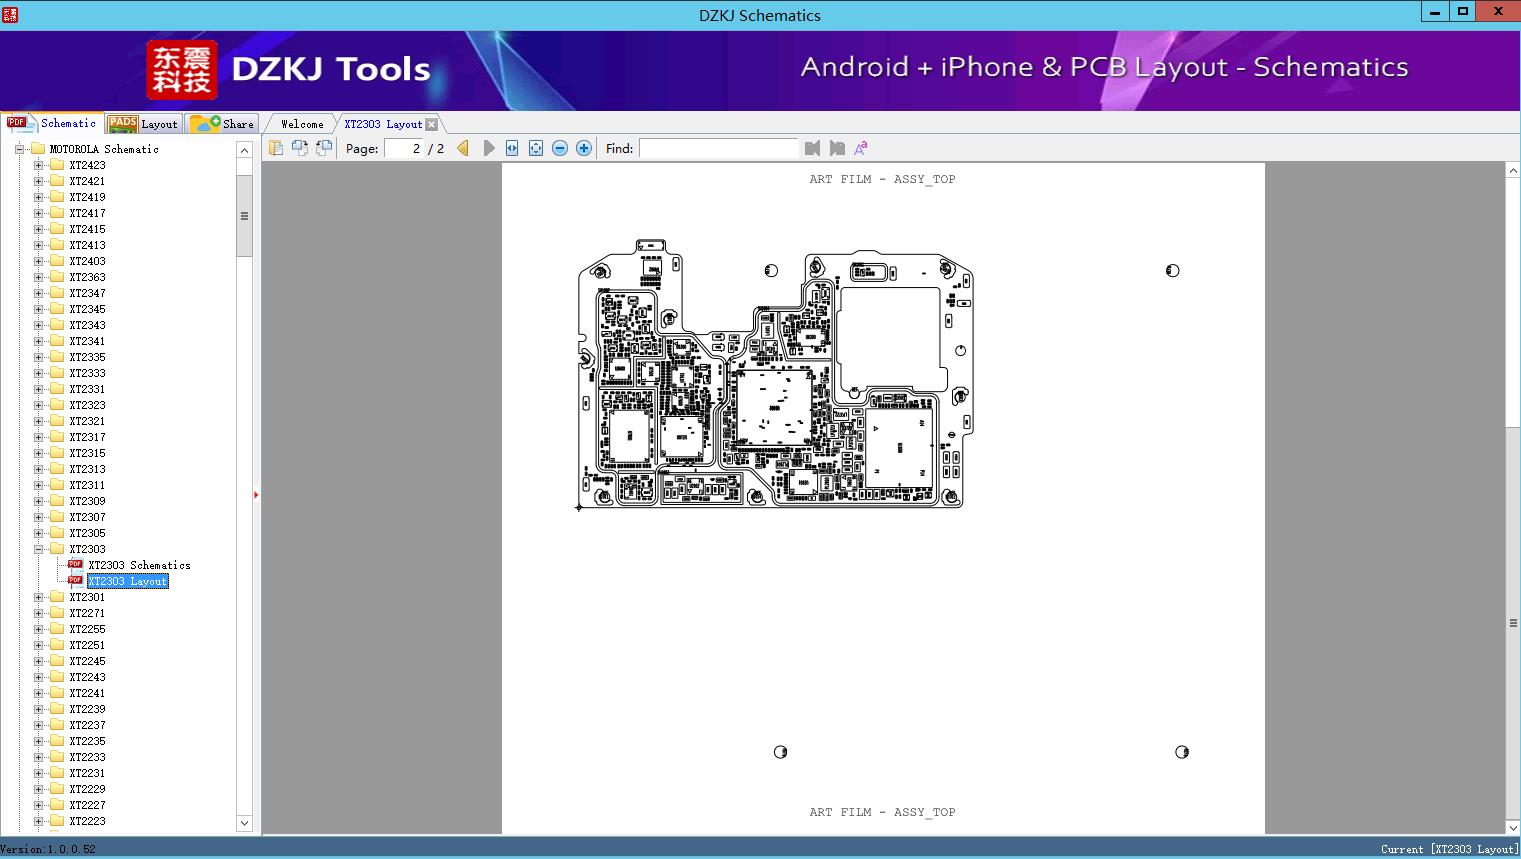Toggle match case search option
Screen dimensions: 1521x859
pos(860,148)
